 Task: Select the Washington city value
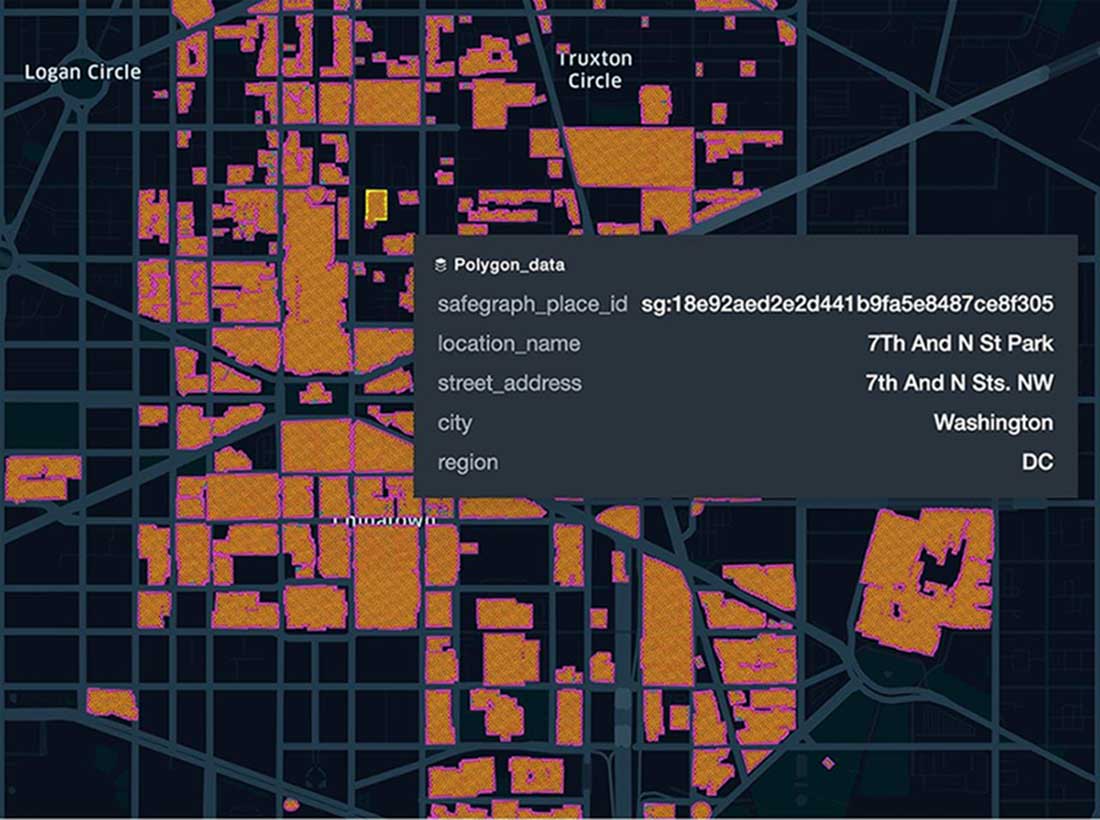(992, 423)
